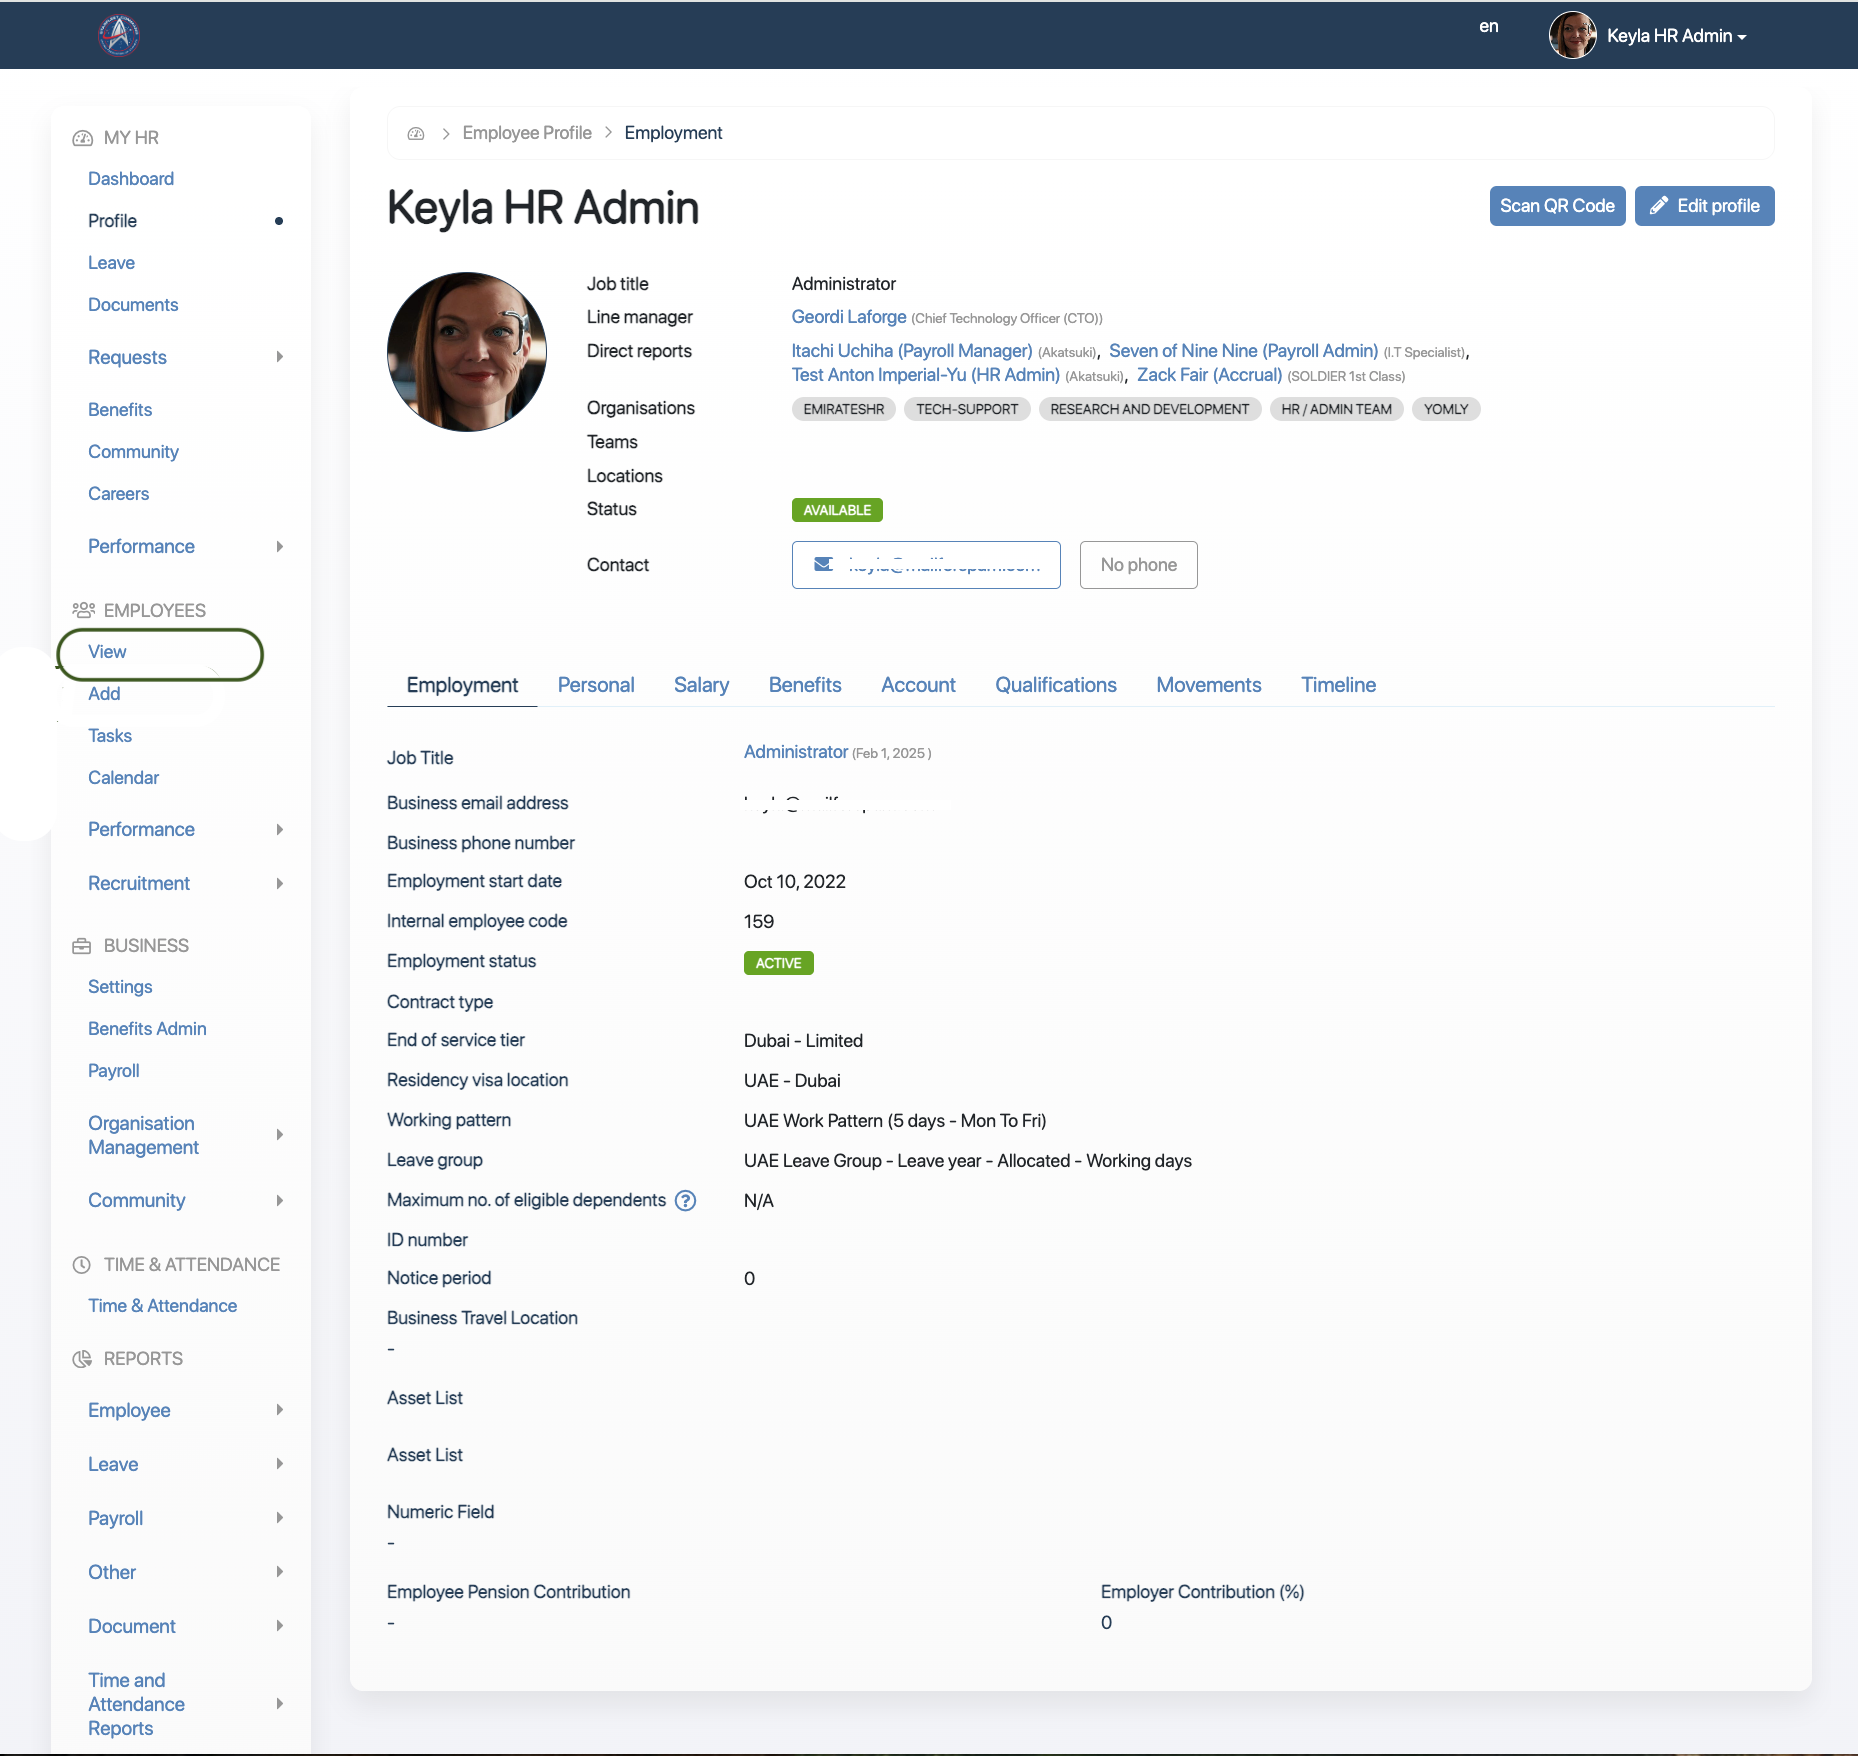Click the envelope icon in contact email
1858x1756 pixels.
click(824, 565)
